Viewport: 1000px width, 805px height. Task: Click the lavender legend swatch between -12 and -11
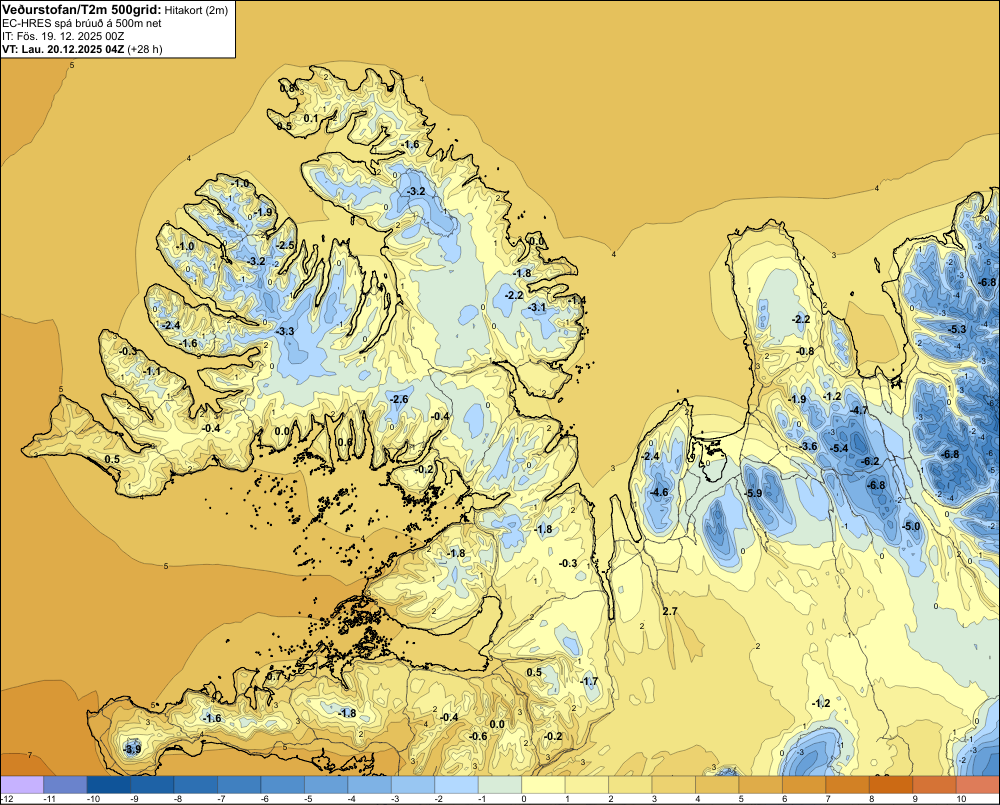(x=22, y=785)
